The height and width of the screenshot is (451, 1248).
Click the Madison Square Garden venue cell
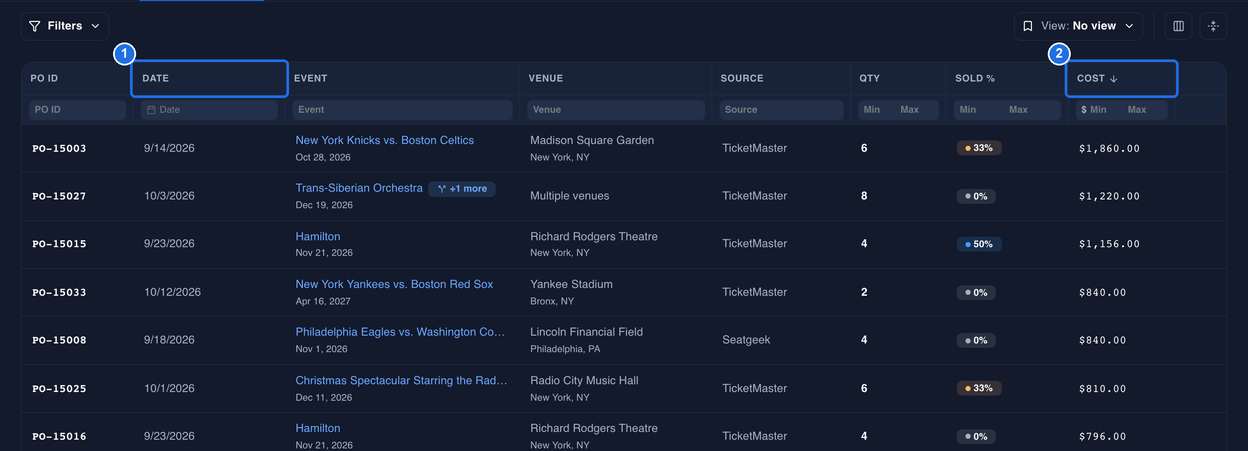[592, 140]
